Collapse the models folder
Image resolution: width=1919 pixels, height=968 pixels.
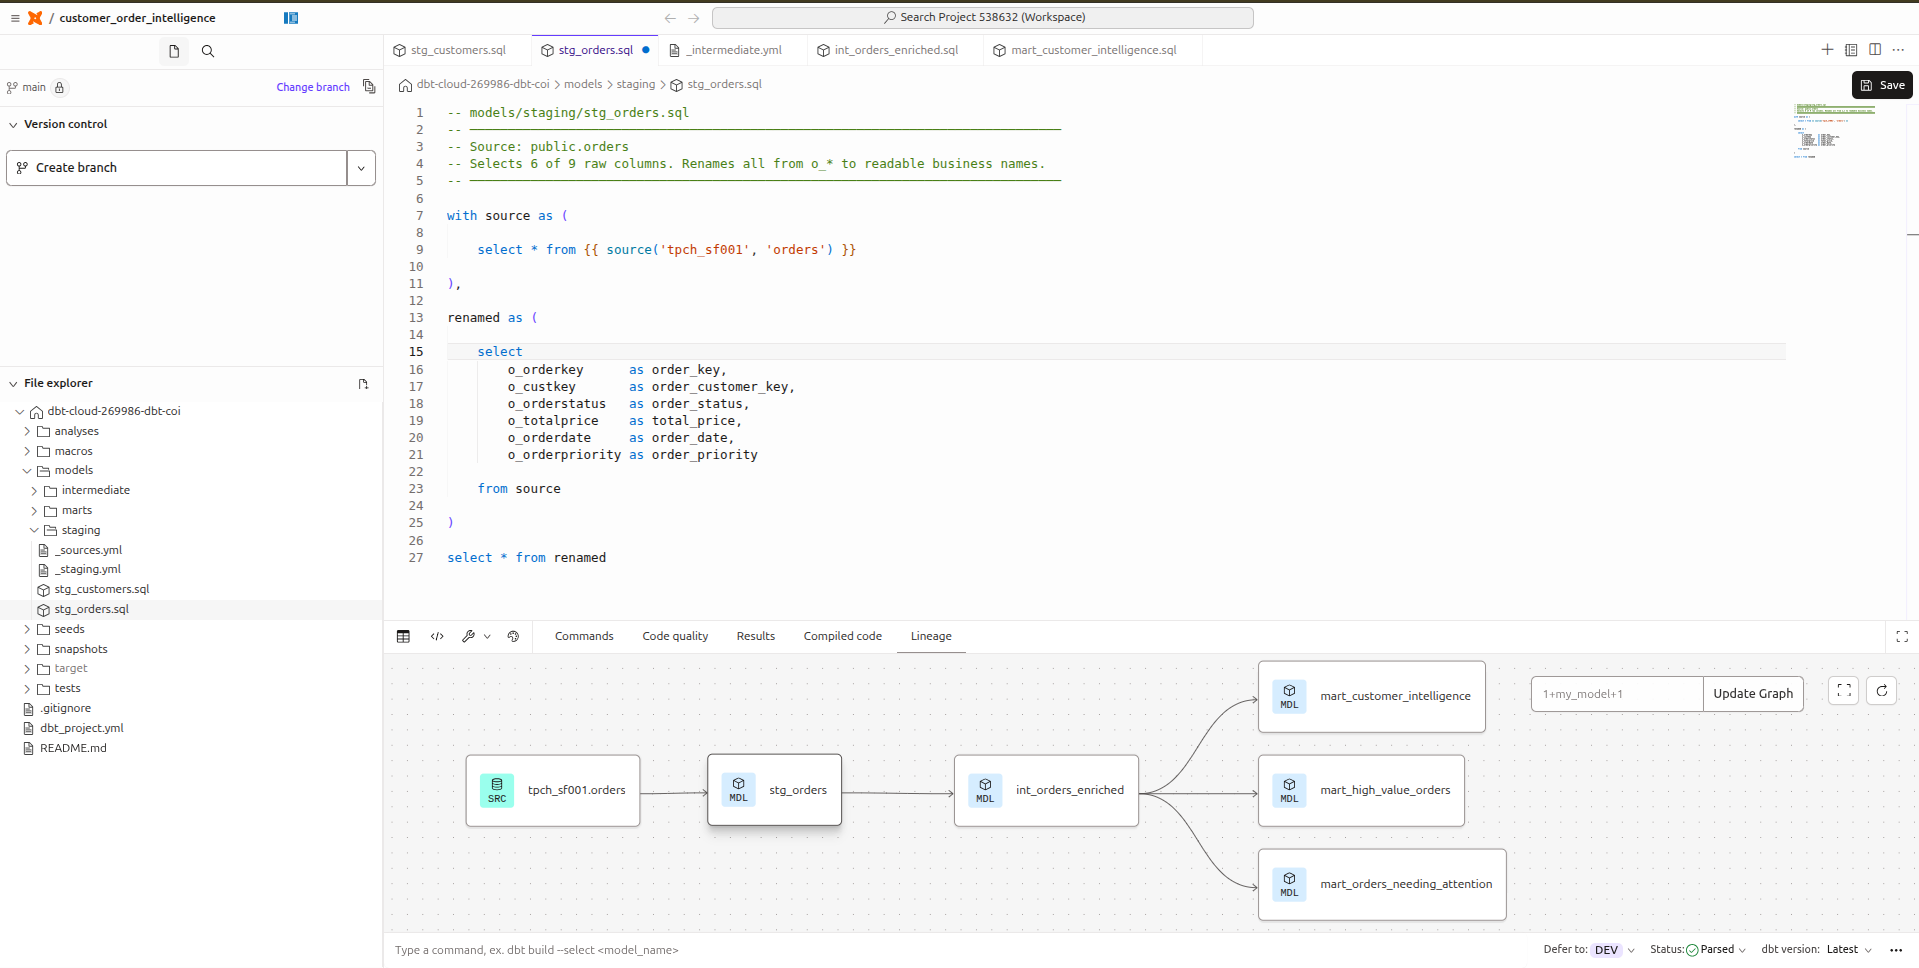pyautogui.click(x=27, y=471)
